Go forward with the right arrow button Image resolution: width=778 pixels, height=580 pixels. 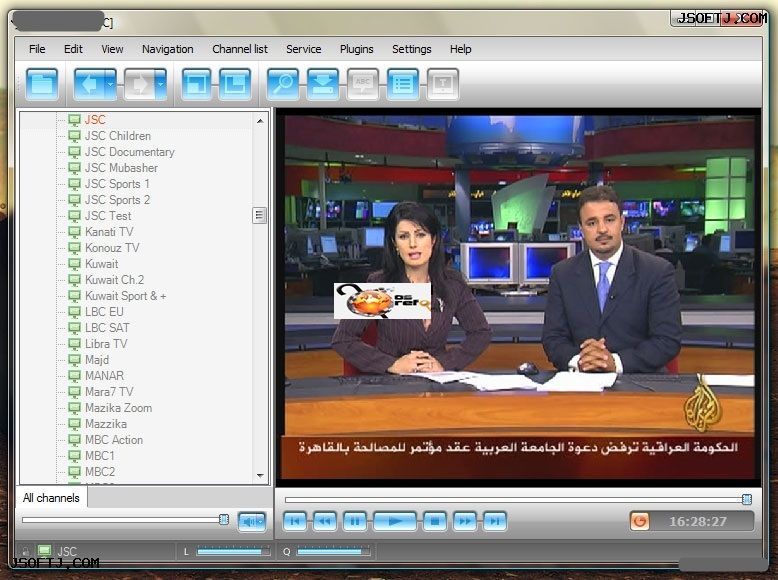click(139, 84)
